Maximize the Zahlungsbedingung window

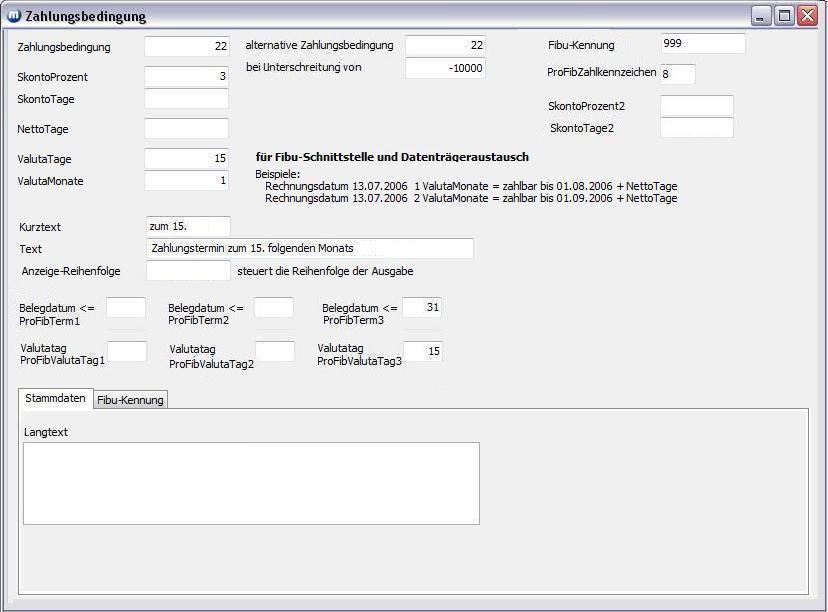coord(785,16)
